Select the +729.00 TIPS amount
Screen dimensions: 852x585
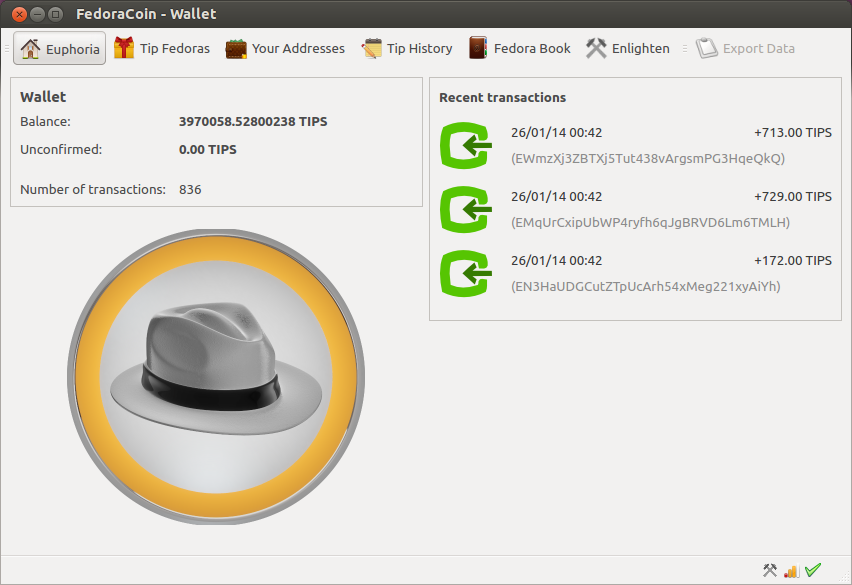[793, 197]
